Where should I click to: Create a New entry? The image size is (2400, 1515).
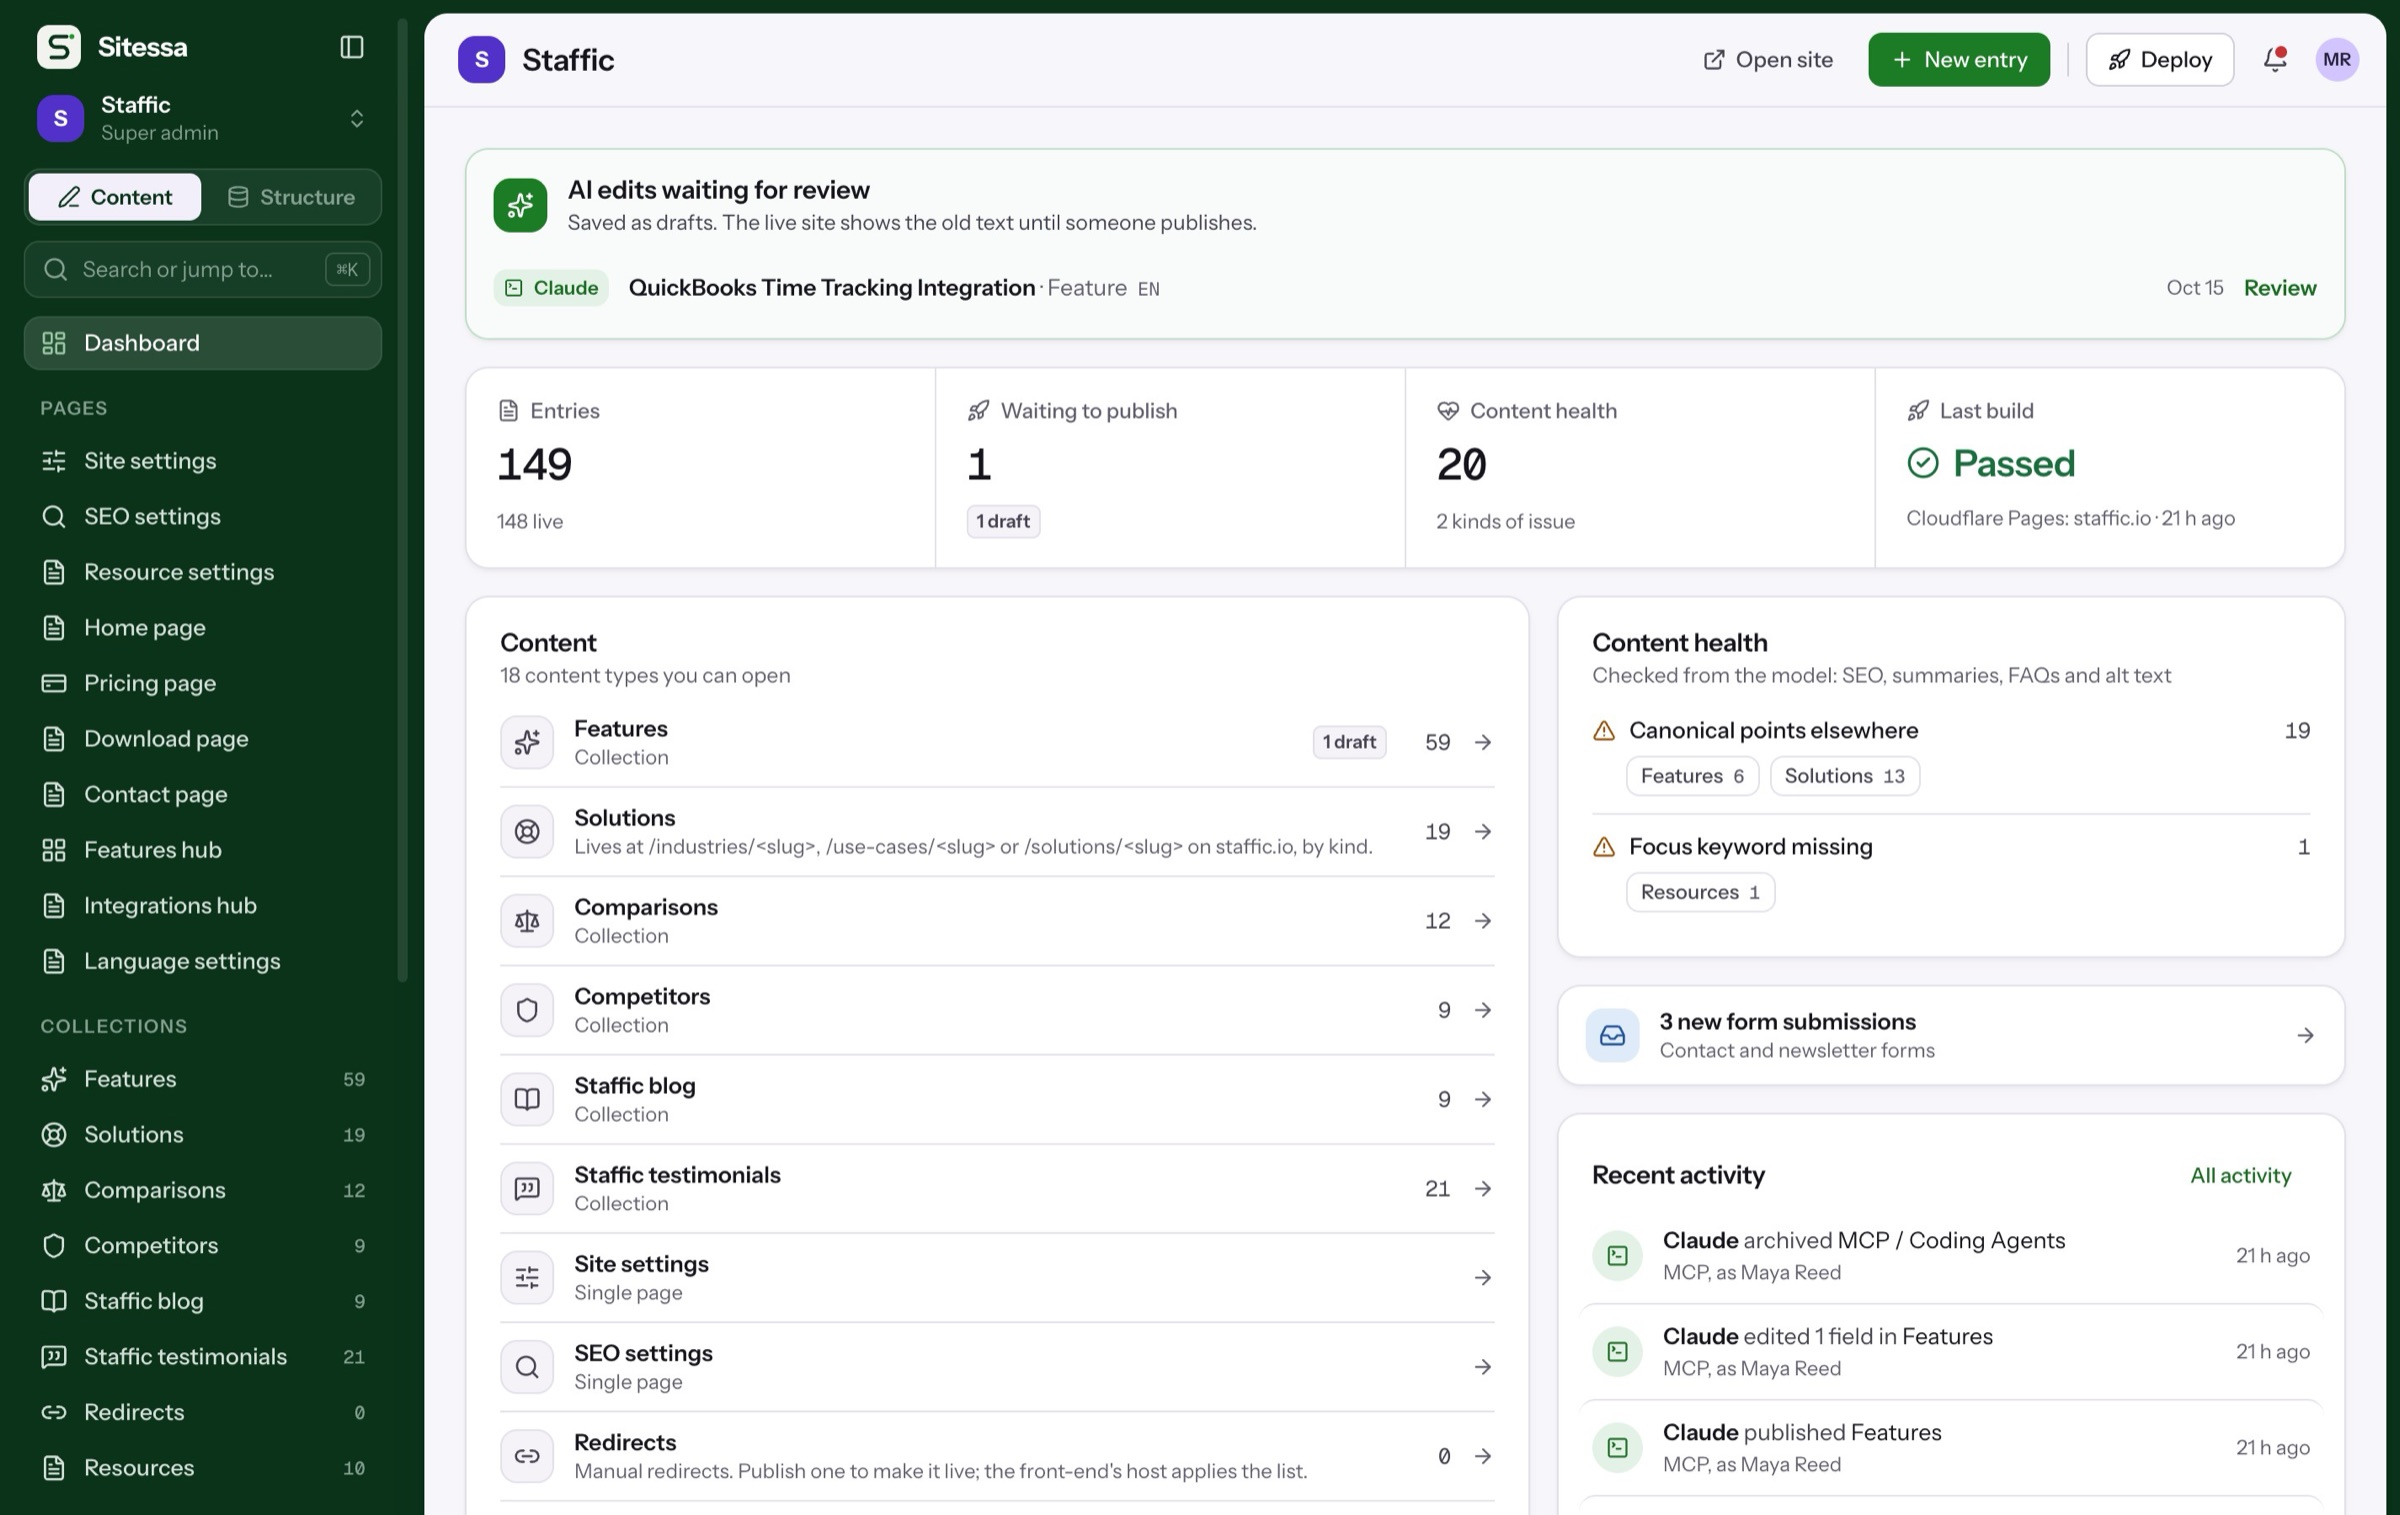click(x=1958, y=60)
